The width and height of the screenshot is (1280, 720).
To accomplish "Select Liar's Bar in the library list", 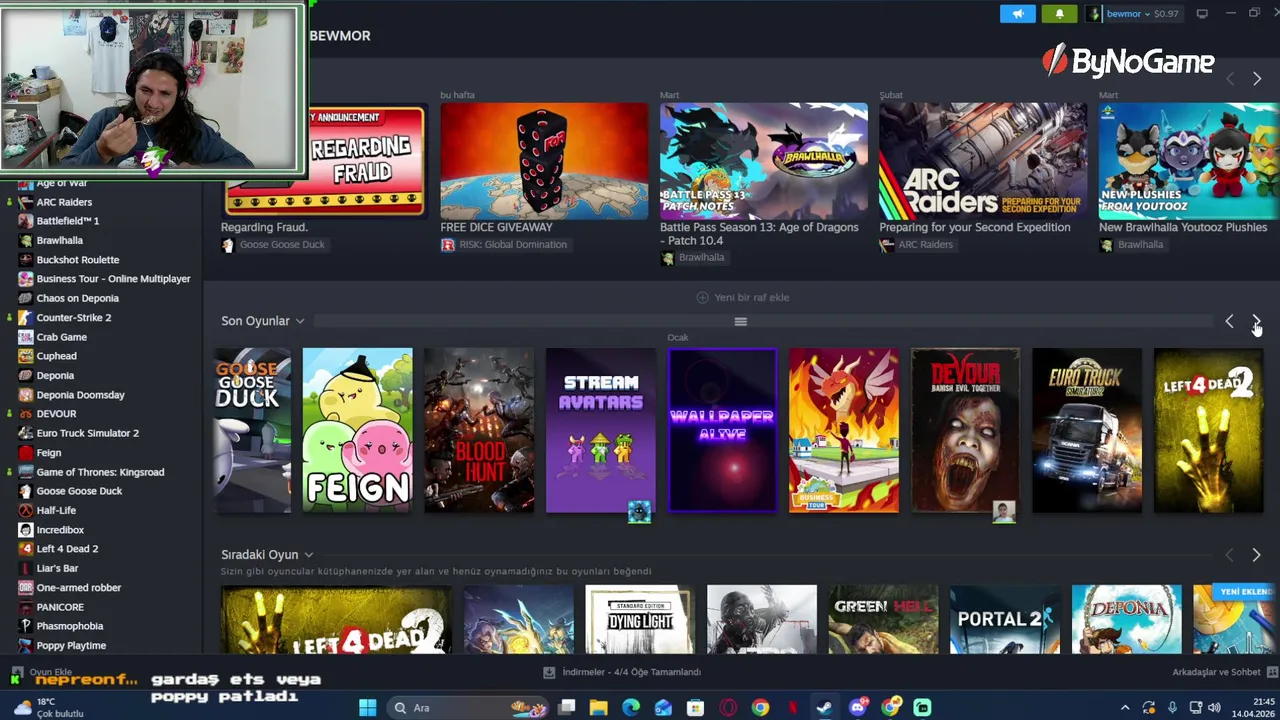I will tap(57, 568).
